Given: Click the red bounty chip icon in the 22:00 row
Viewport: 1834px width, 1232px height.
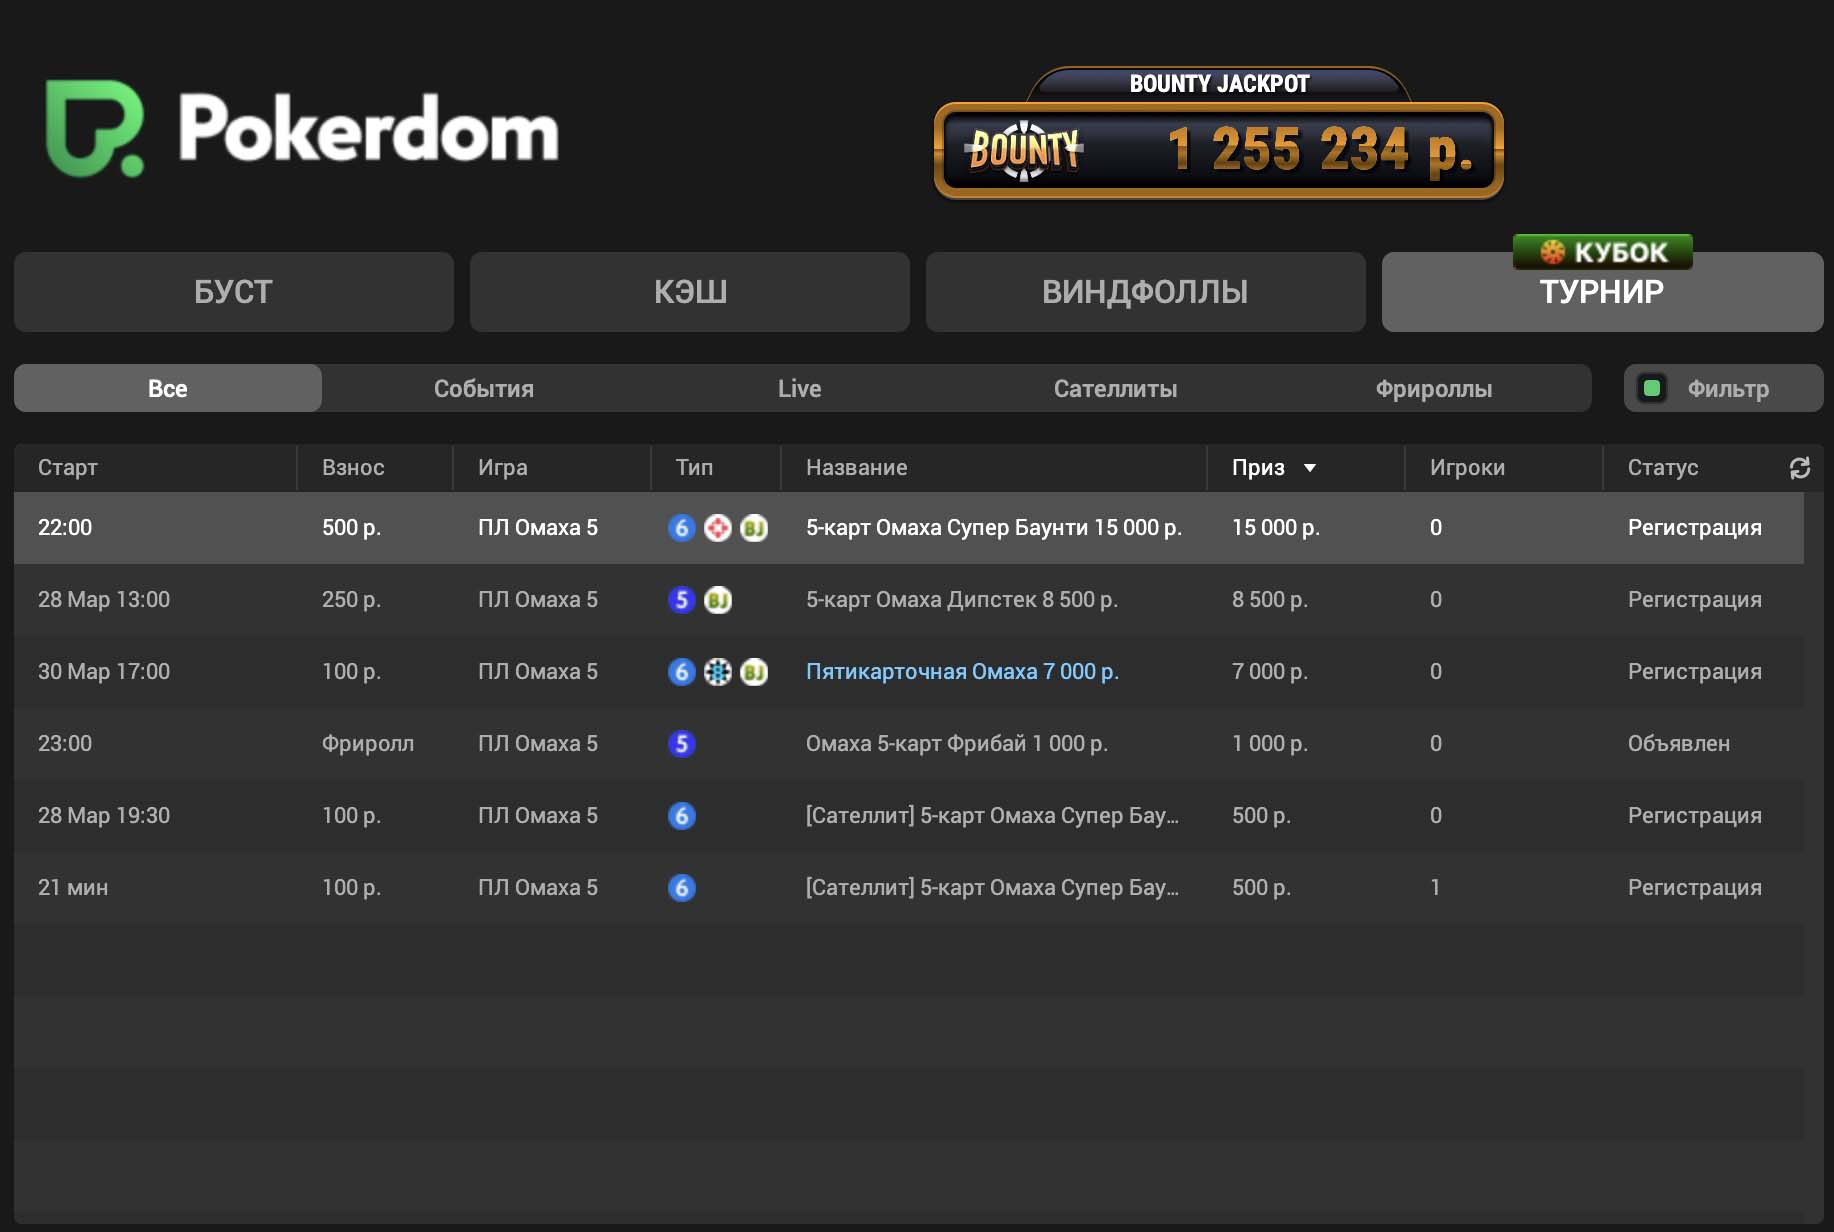Looking at the screenshot, I should [718, 528].
